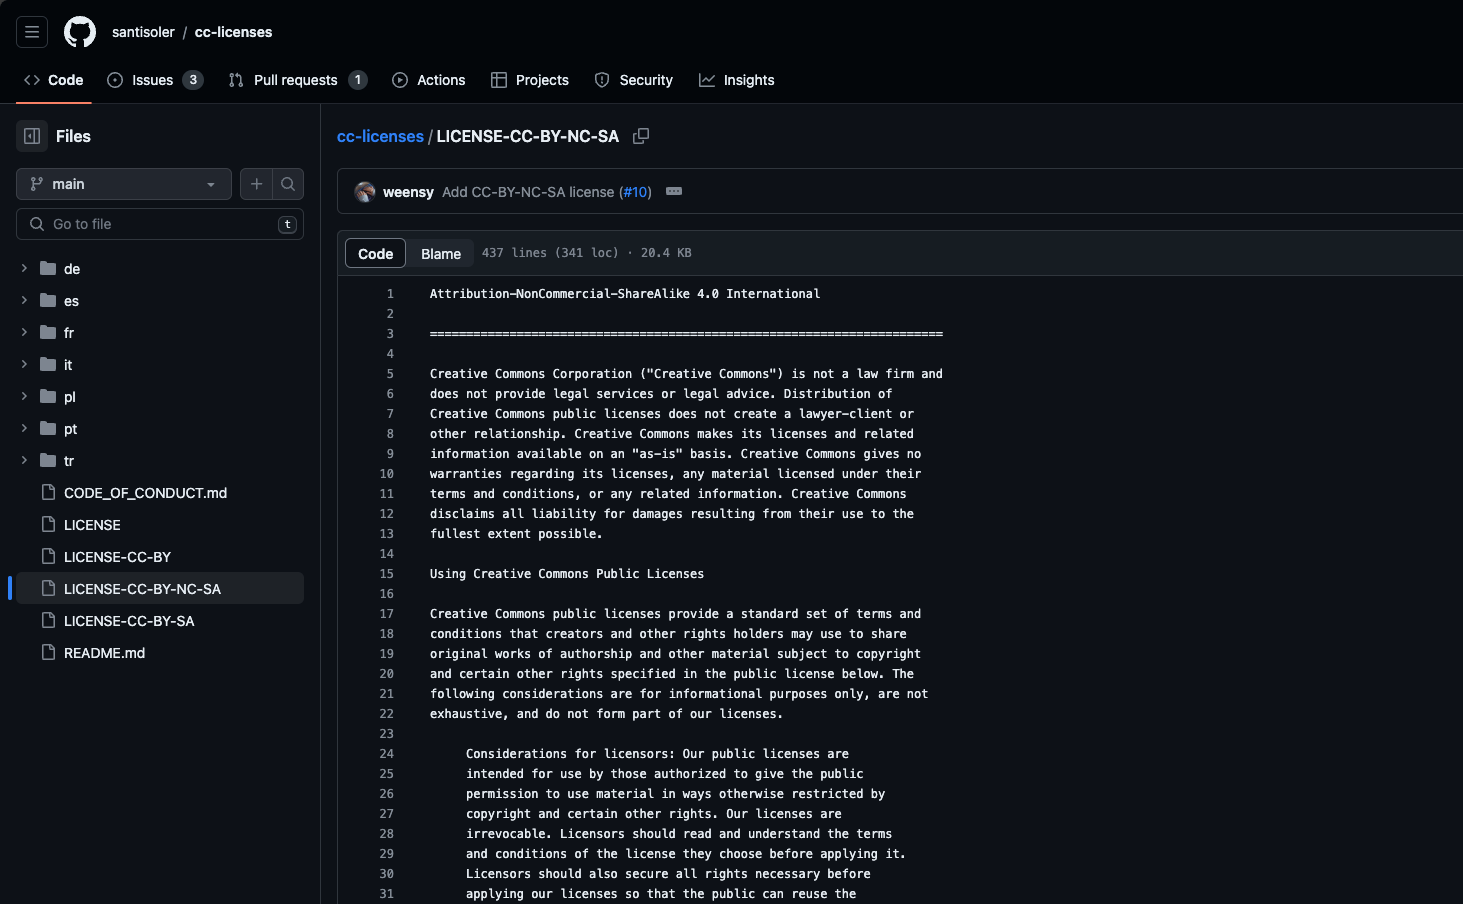Open the main branch dropdown
1463x904 pixels.
124,184
